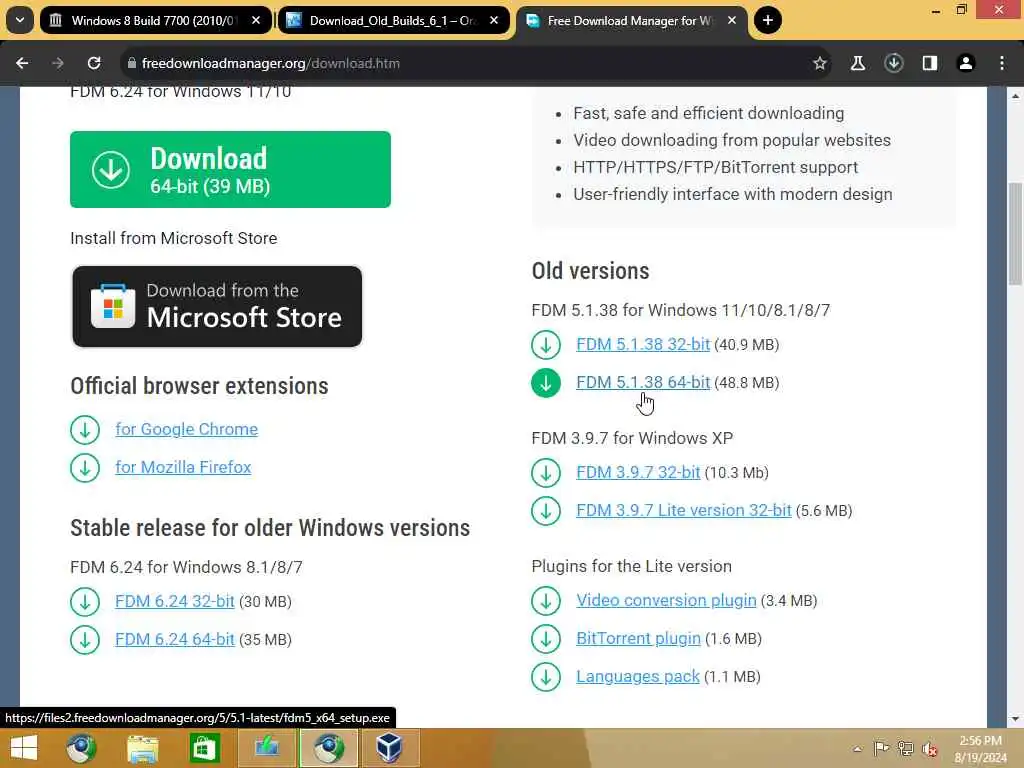1024x768 pixels.
Task: Toggle the browser side panel
Action: (x=930, y=63)
